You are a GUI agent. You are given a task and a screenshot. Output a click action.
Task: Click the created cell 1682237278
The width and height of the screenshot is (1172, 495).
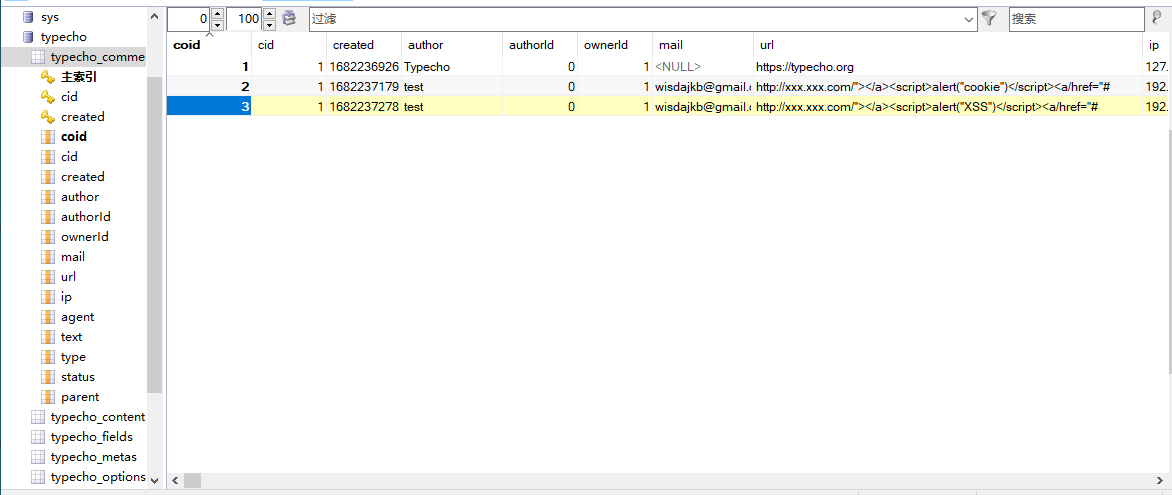364,107
